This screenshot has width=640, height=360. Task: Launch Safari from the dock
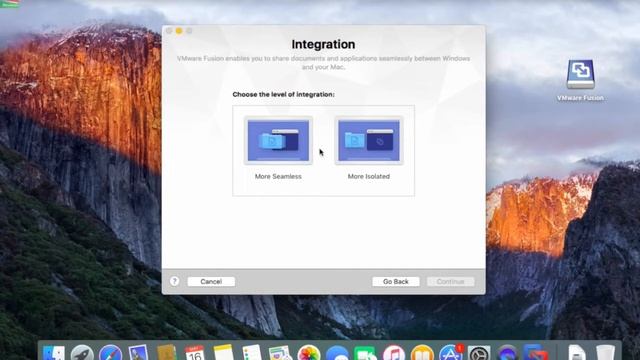(110, 353)
